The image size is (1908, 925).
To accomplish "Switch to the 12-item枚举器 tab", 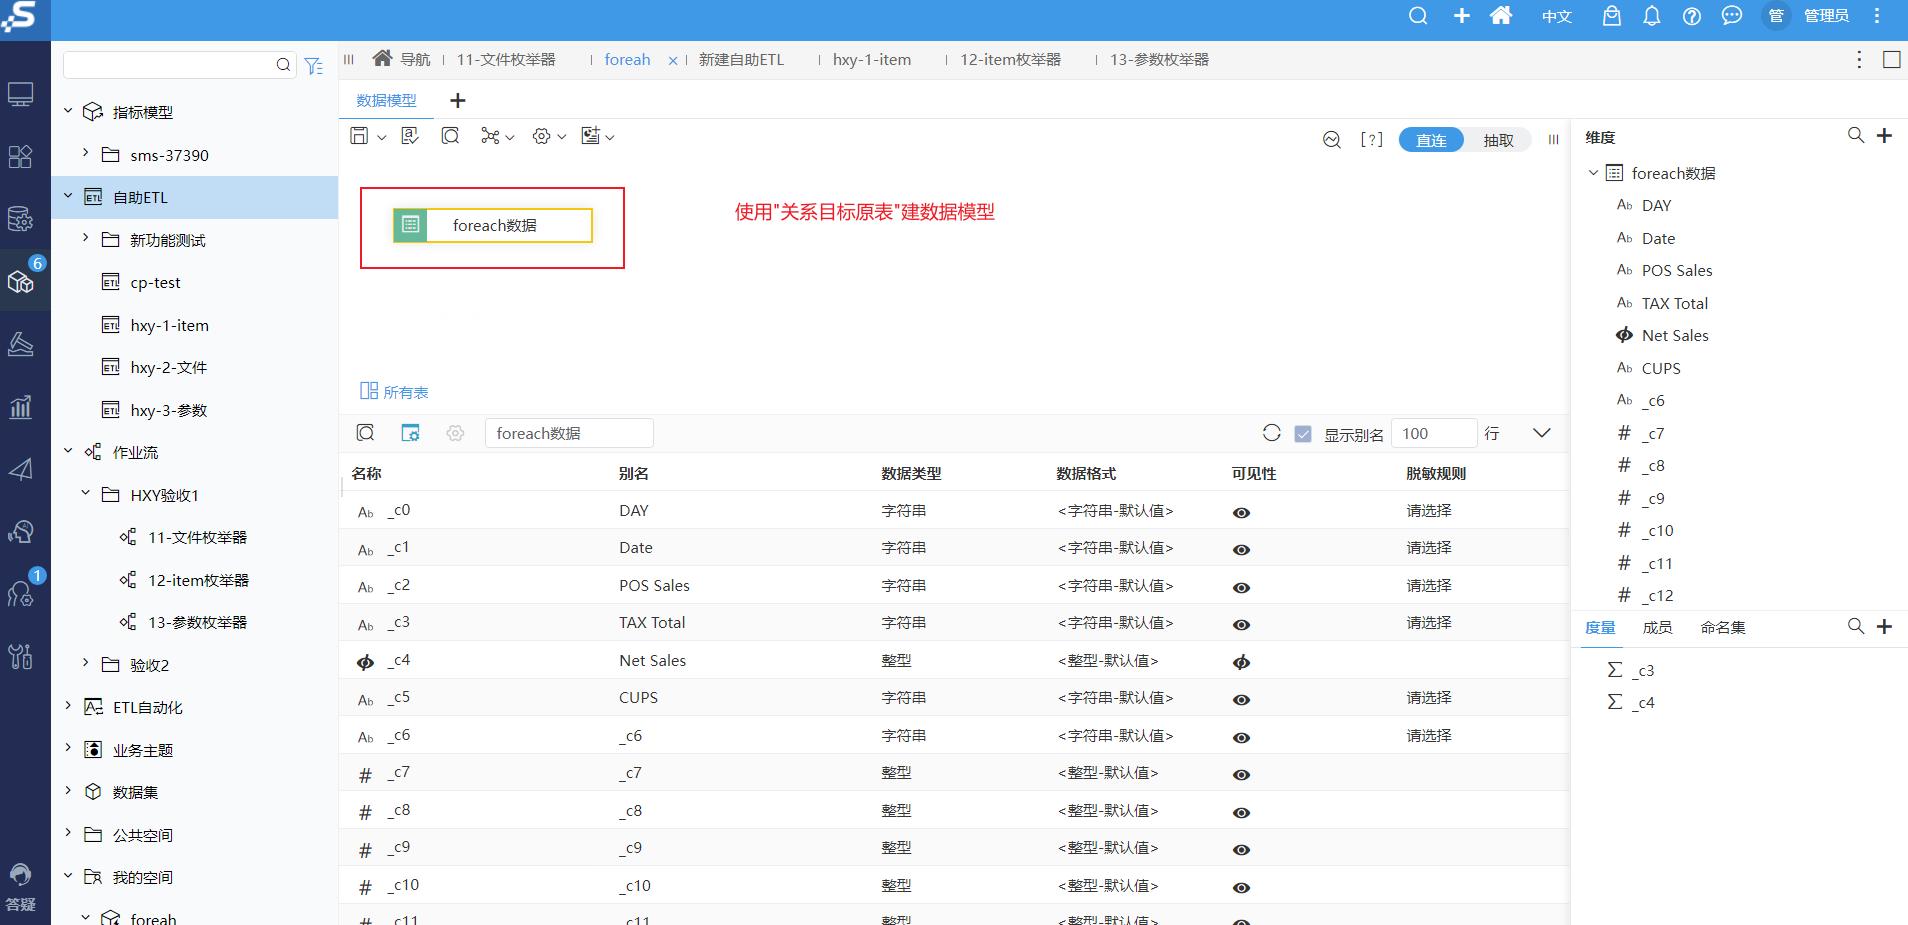I will click(1011, 60).
